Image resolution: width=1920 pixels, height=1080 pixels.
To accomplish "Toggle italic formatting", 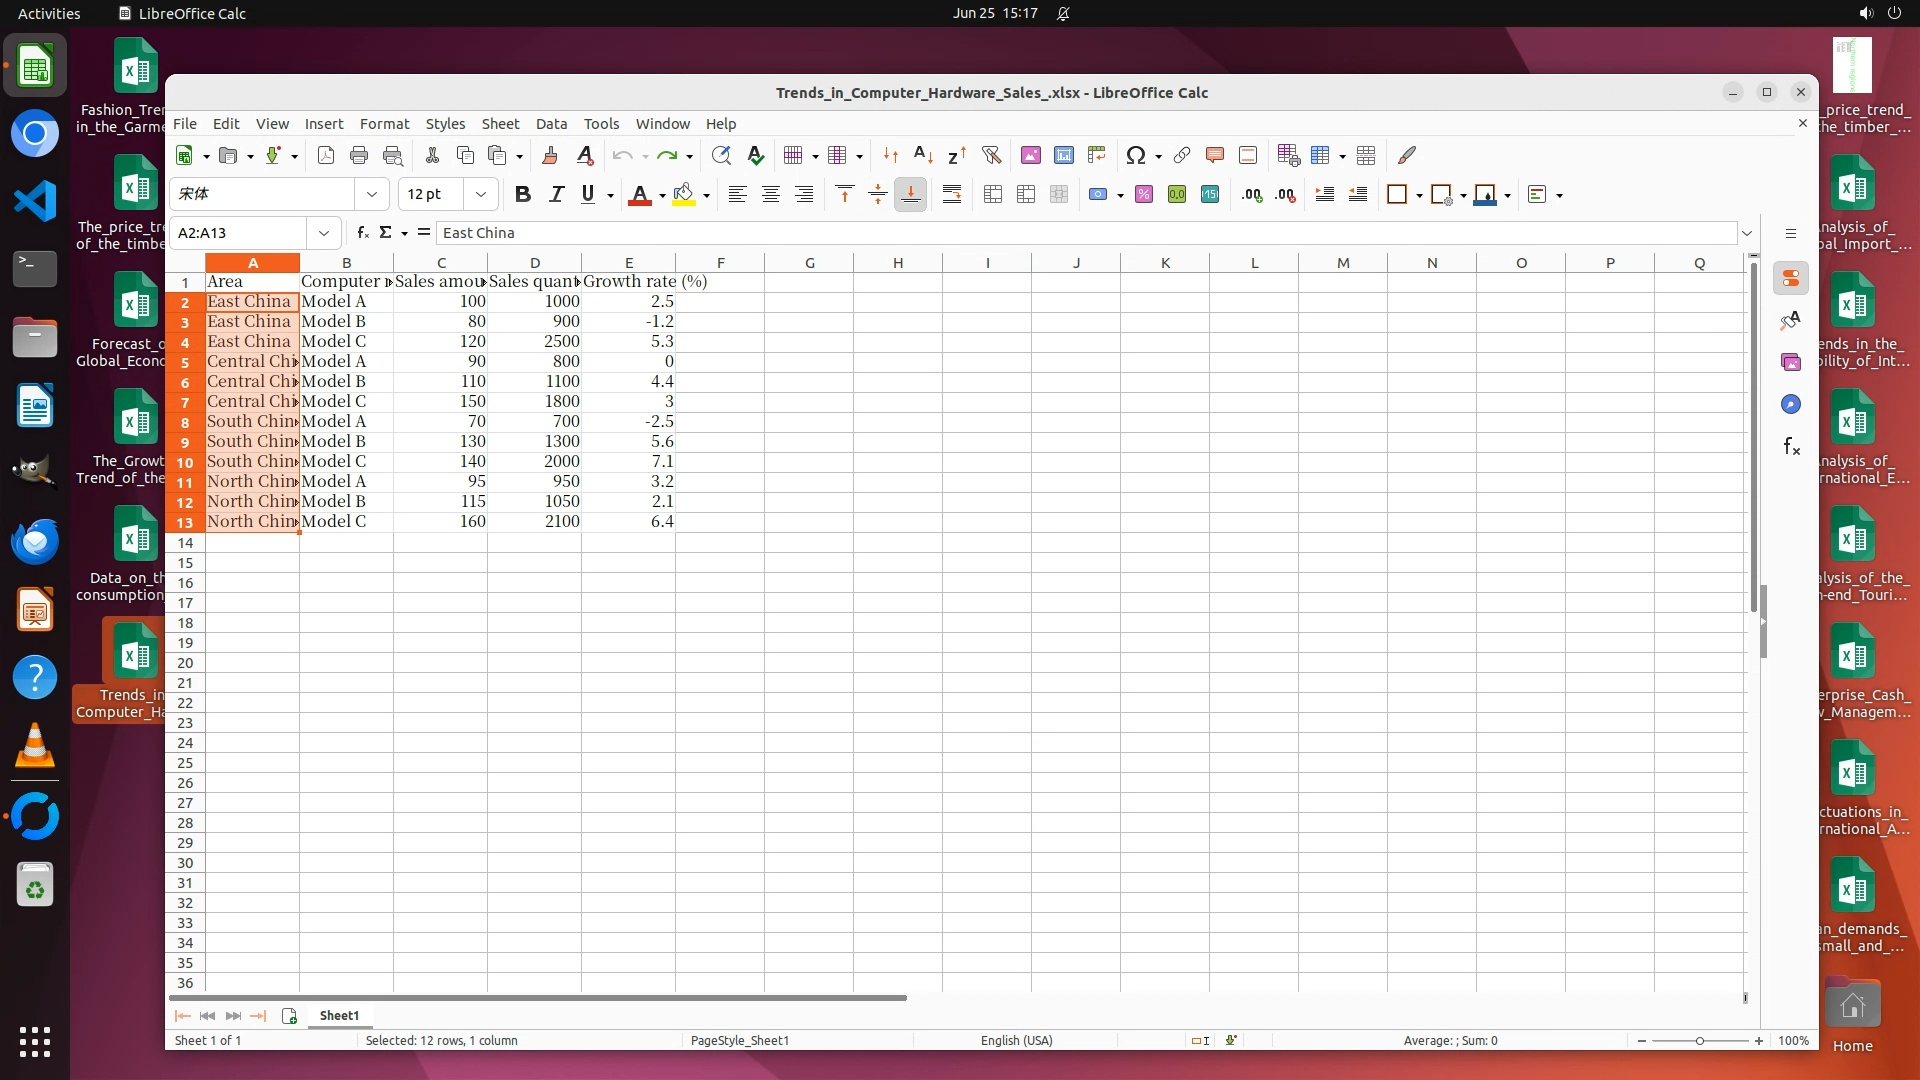I will pos(556,194).
